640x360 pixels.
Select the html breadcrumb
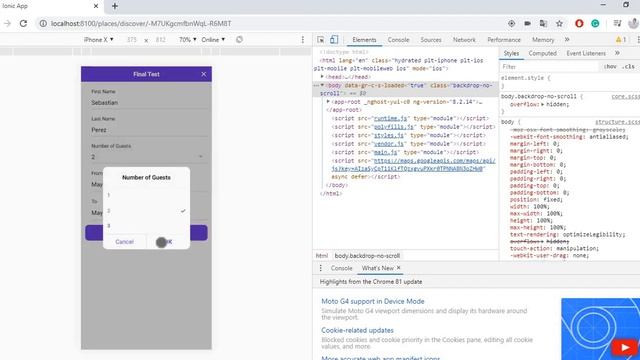[x=322, y=256]
